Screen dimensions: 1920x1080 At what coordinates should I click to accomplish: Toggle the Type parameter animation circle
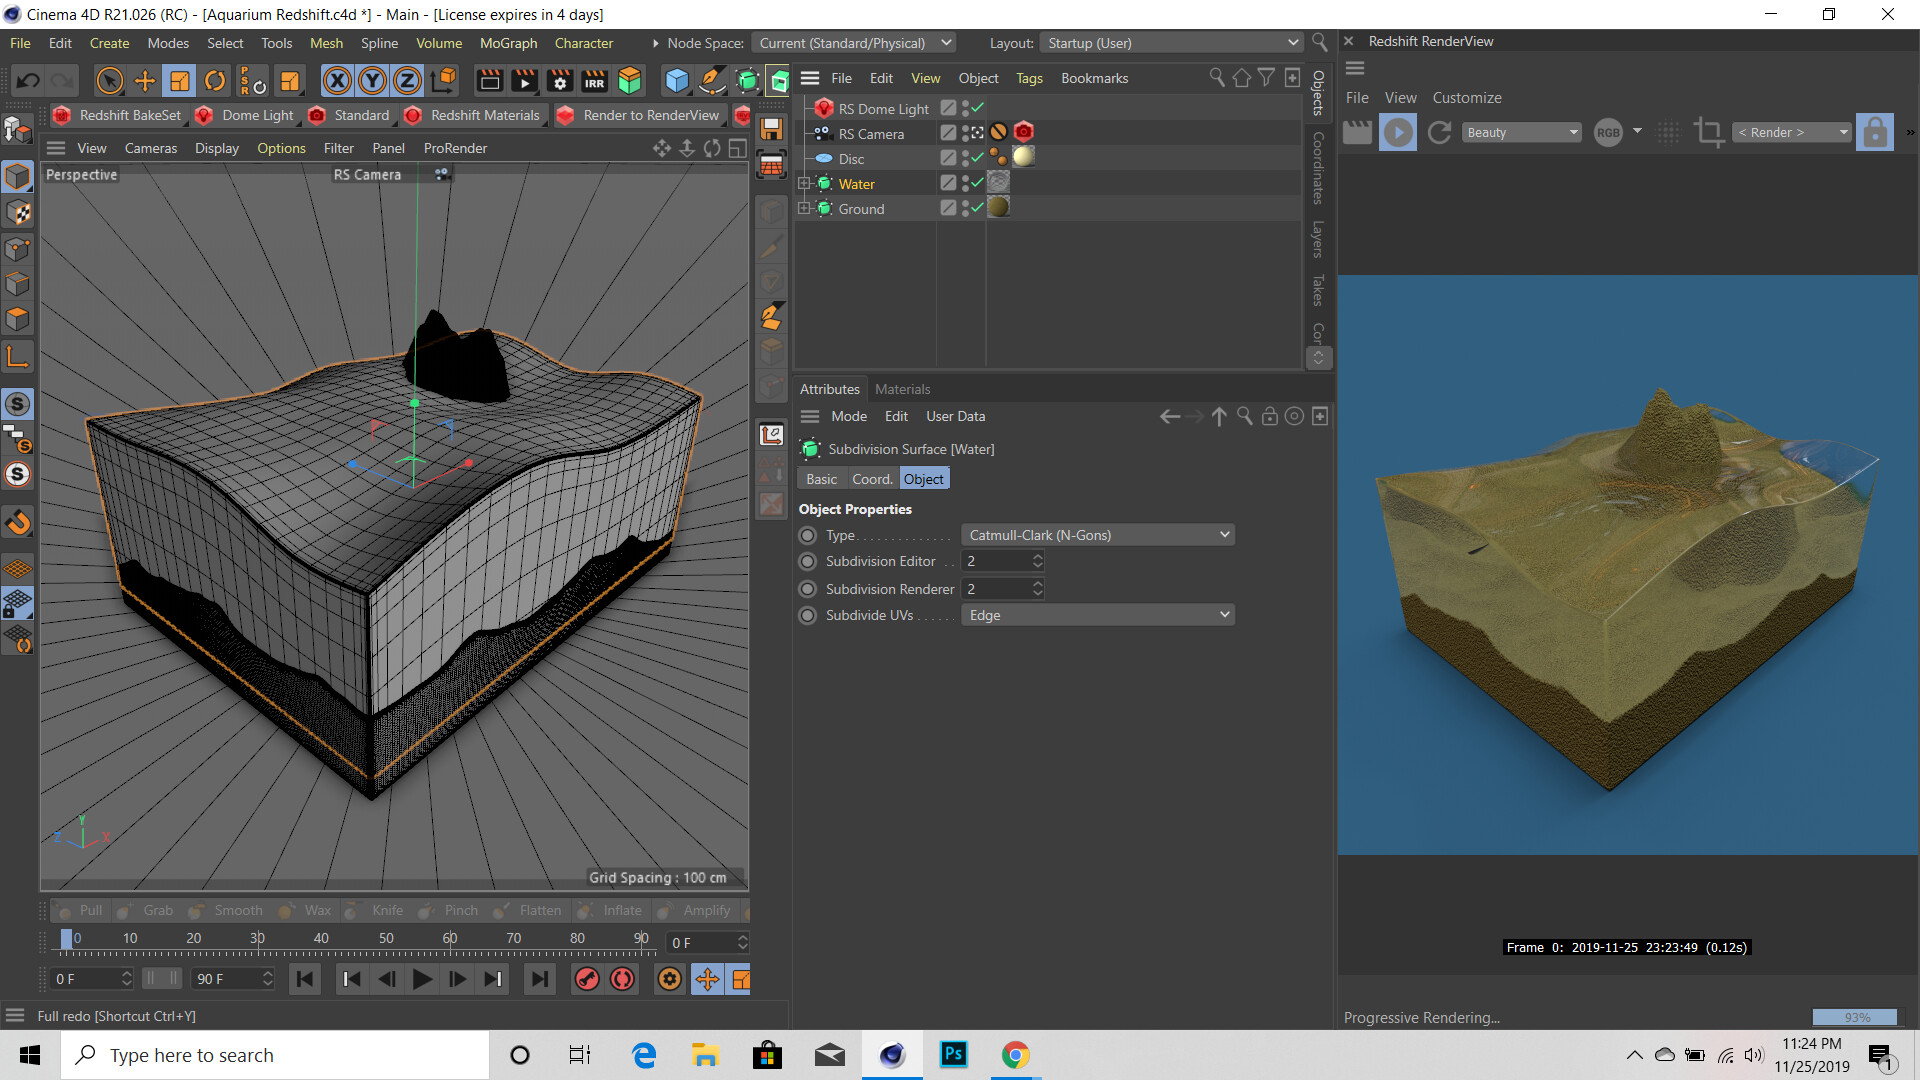(x=808, y=535)
